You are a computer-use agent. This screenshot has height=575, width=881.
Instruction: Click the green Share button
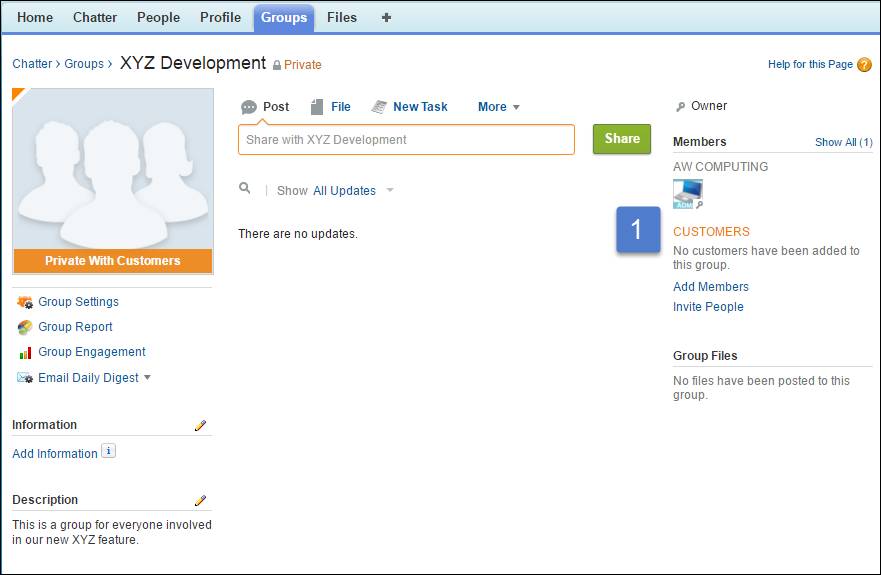coord(622,139)
